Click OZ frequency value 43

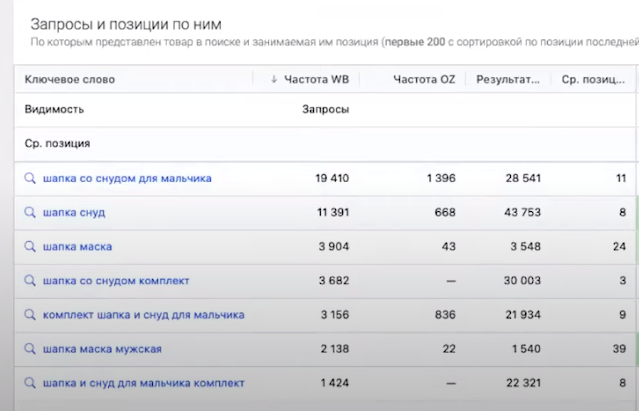449,246
